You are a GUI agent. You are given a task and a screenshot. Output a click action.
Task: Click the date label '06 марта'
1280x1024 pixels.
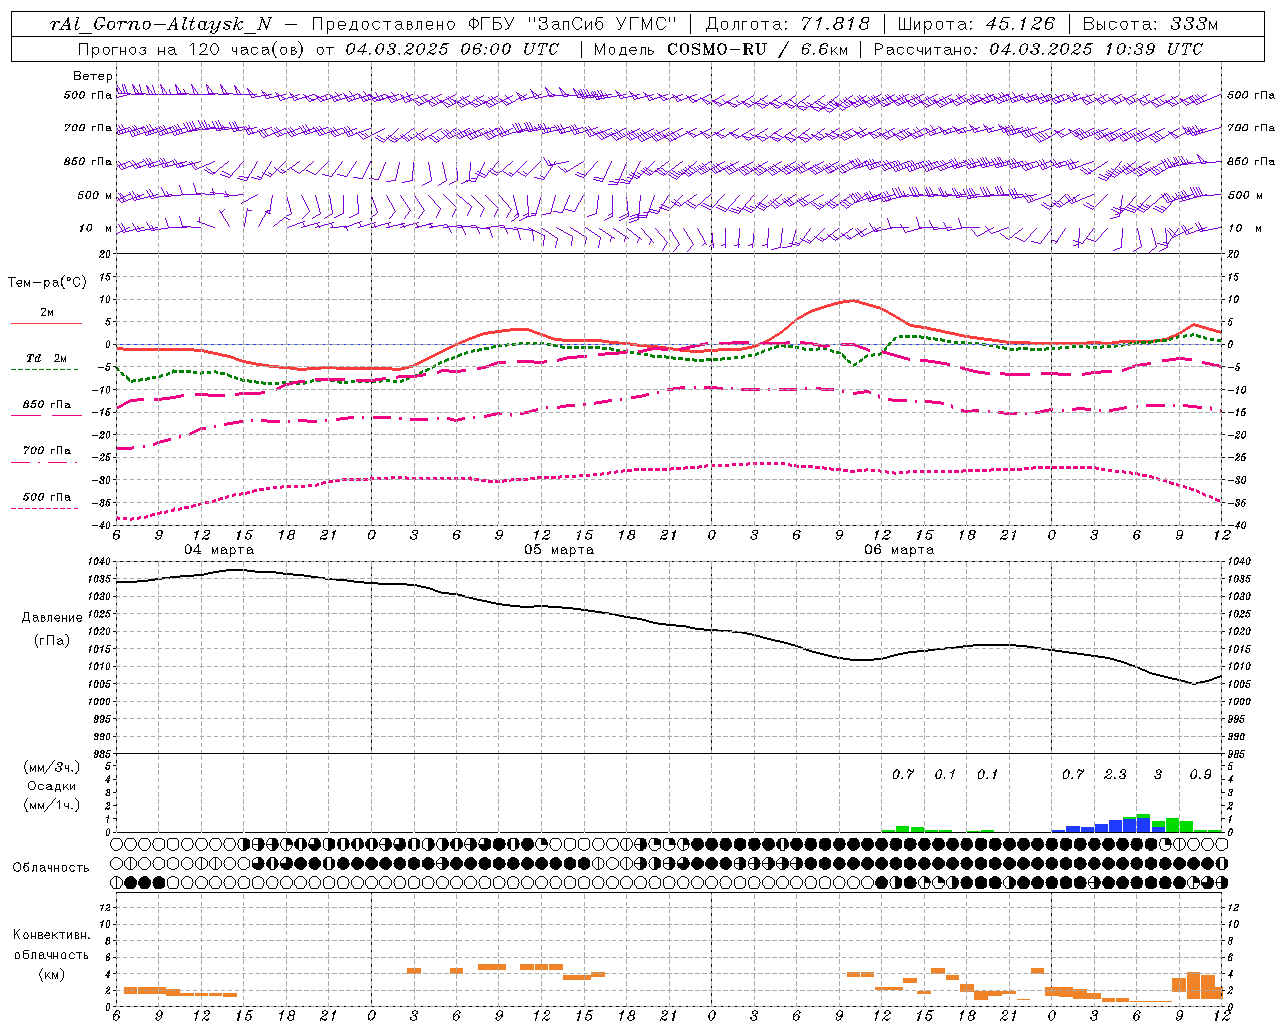899,550
